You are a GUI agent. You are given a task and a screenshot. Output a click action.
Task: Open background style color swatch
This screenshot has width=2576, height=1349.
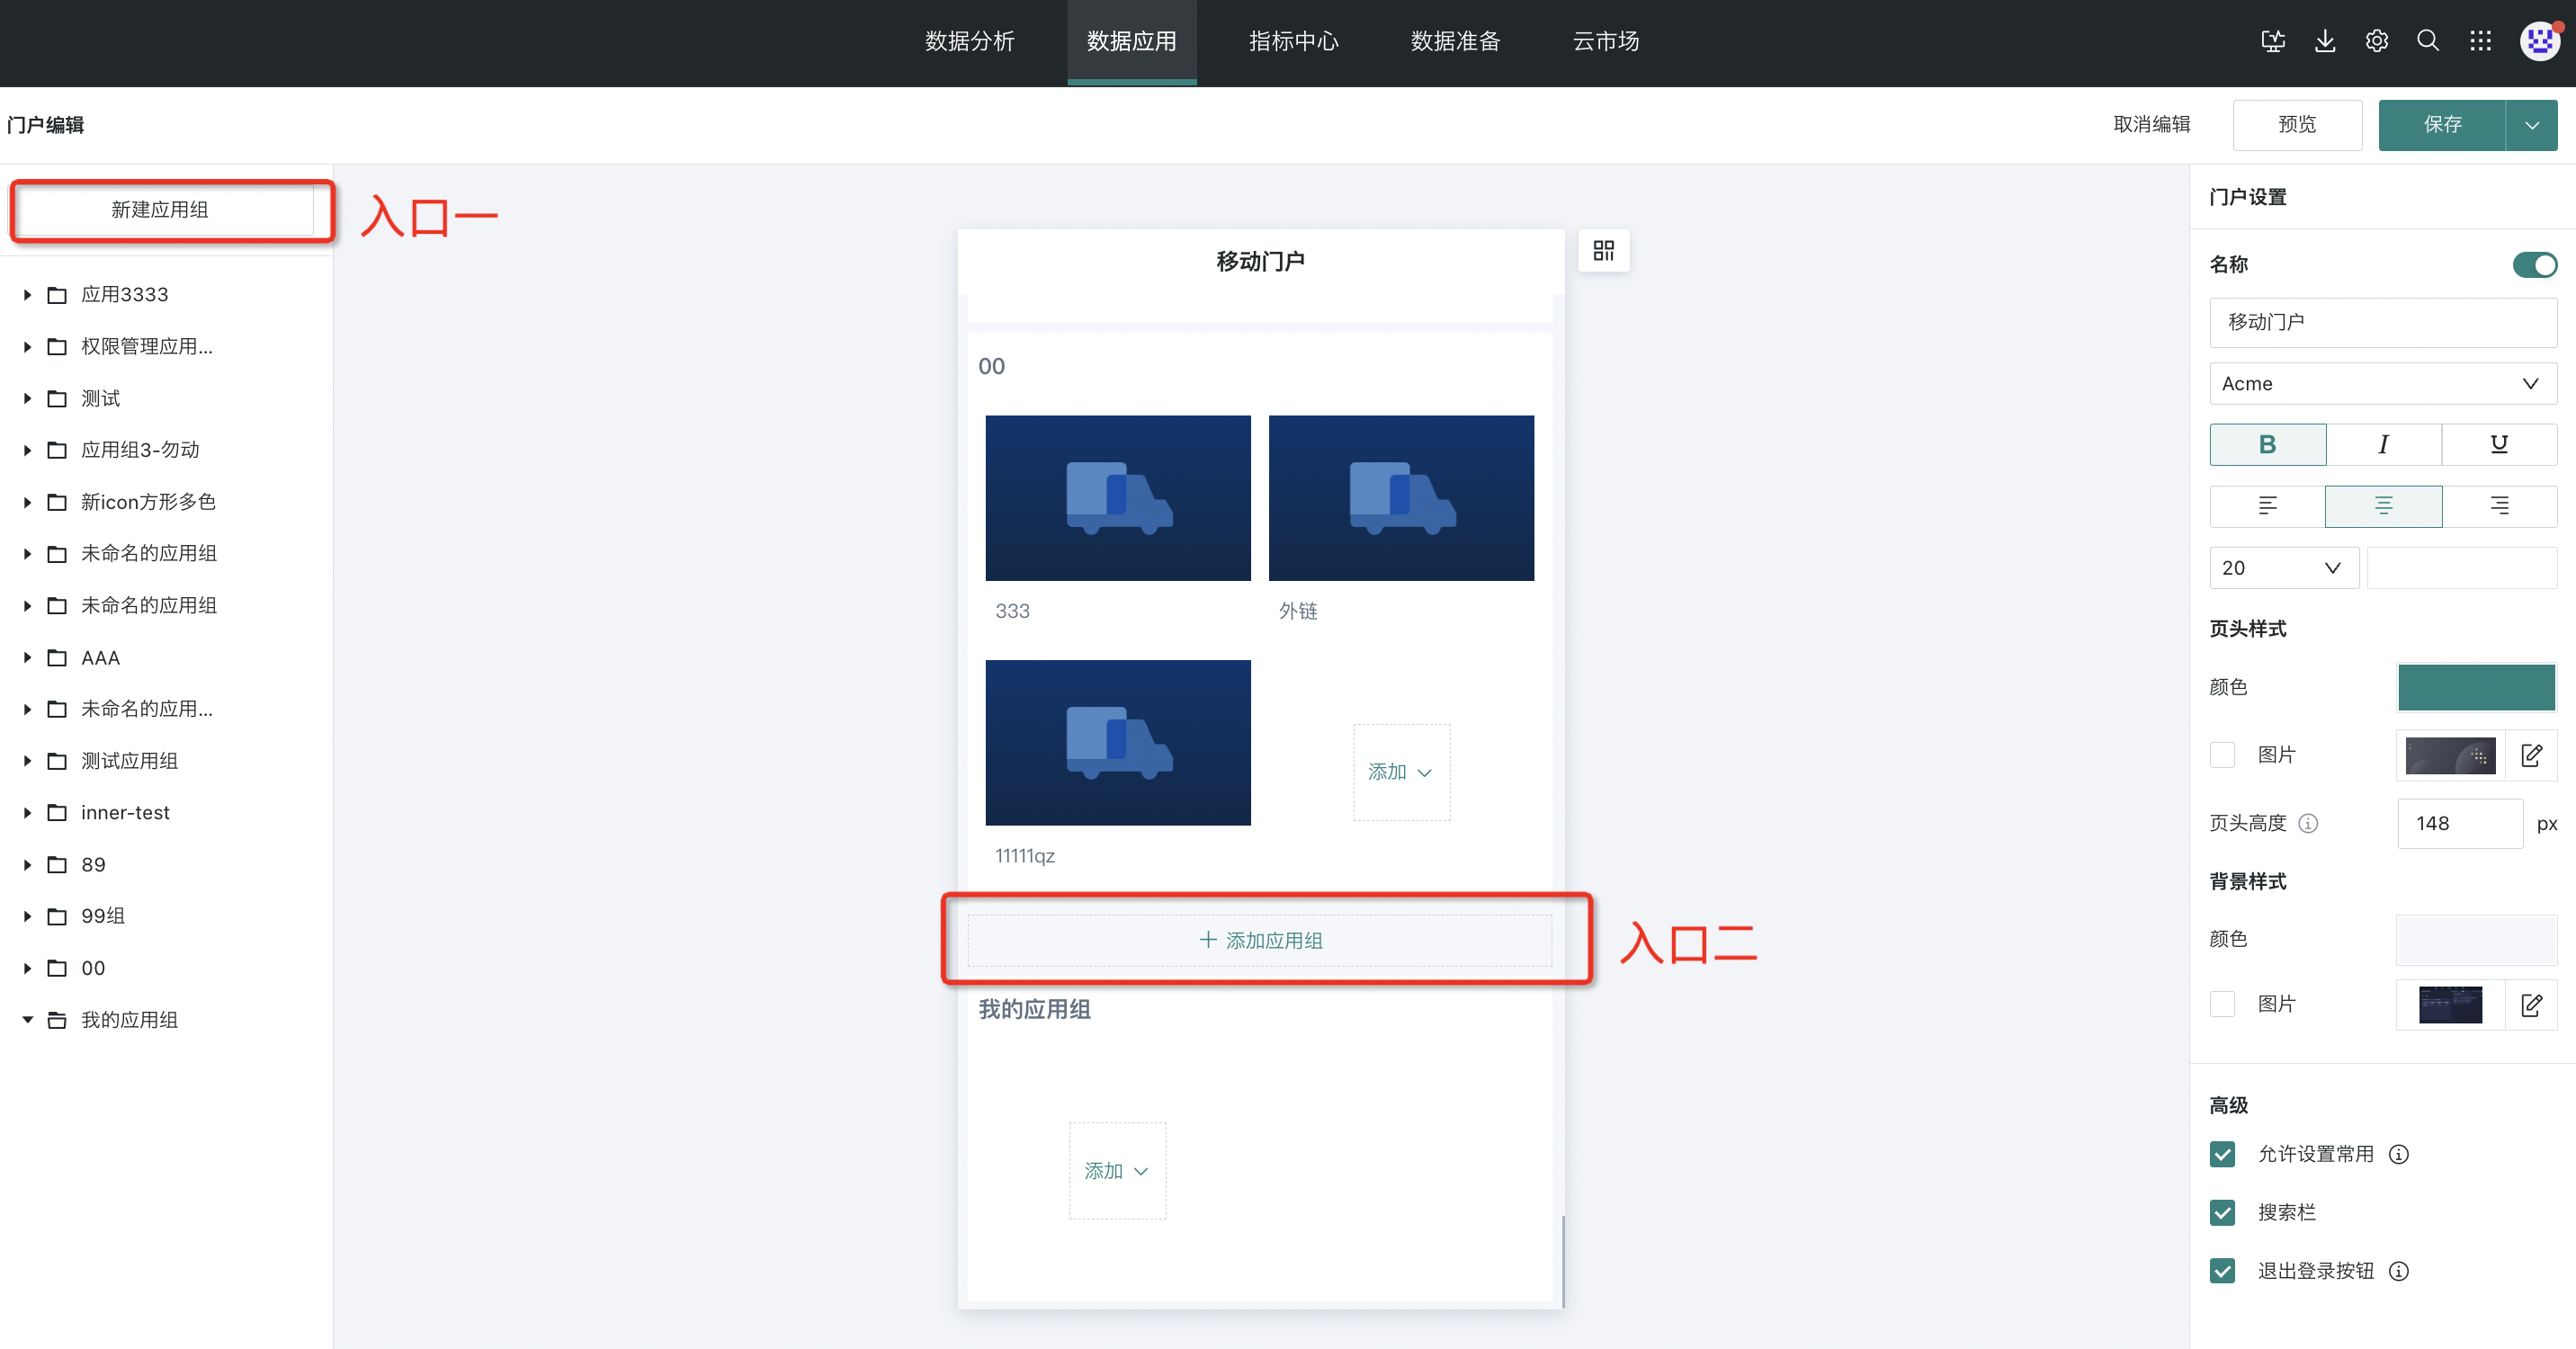(2476, 940)
